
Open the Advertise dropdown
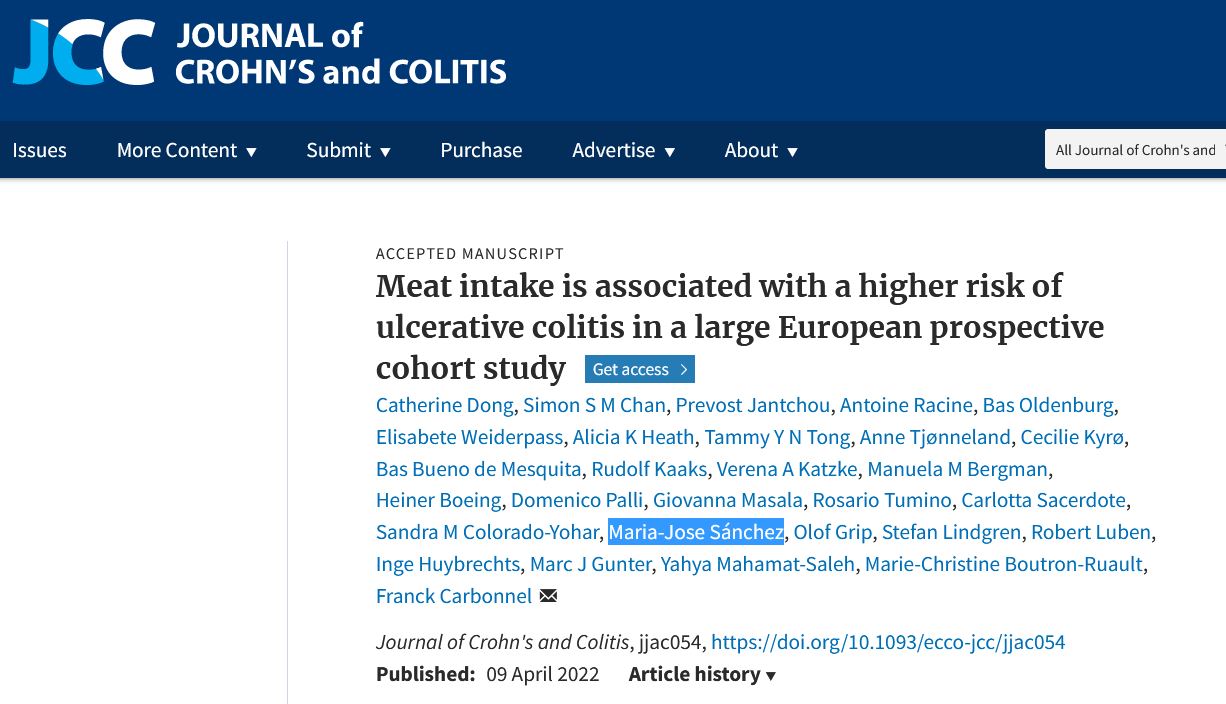pyautogui.click(x=623, y=150)
